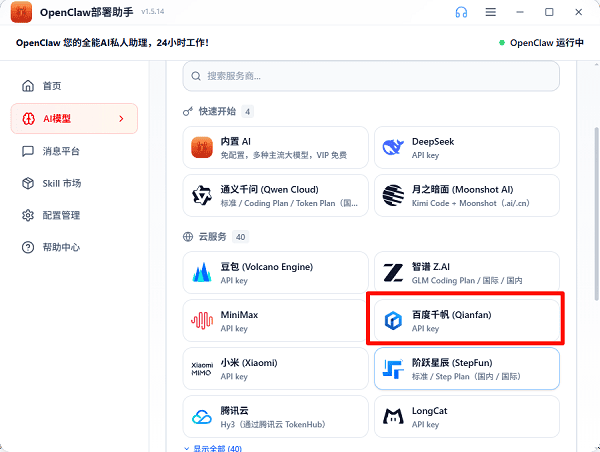This screenshot has width=600, height=452.
Task: Click the OpenClaw app logo icon
Action: [21, 12]
